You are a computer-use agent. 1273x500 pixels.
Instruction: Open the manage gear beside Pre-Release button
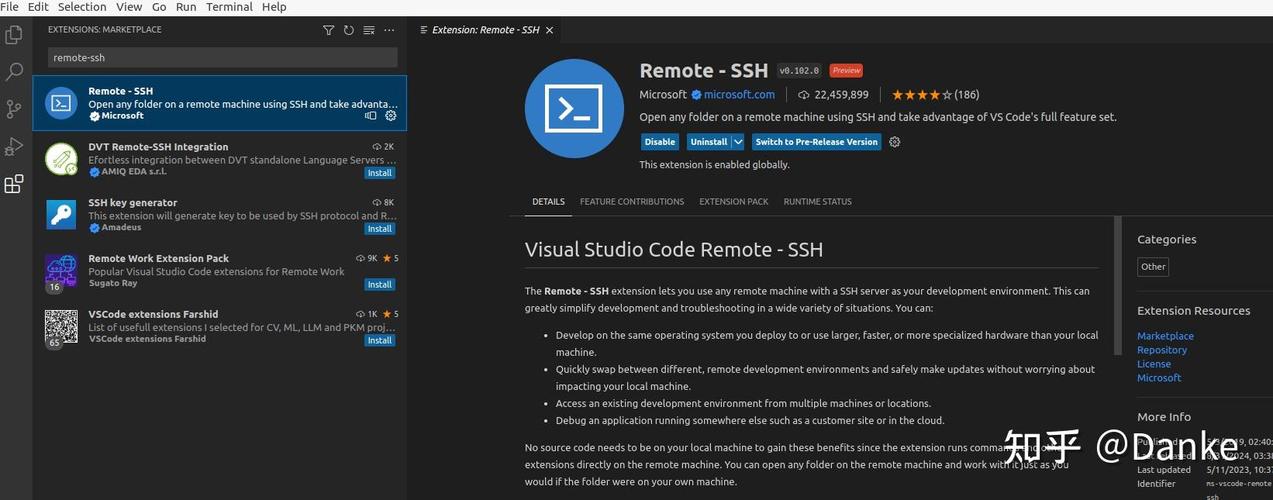[x=895, y=142]
